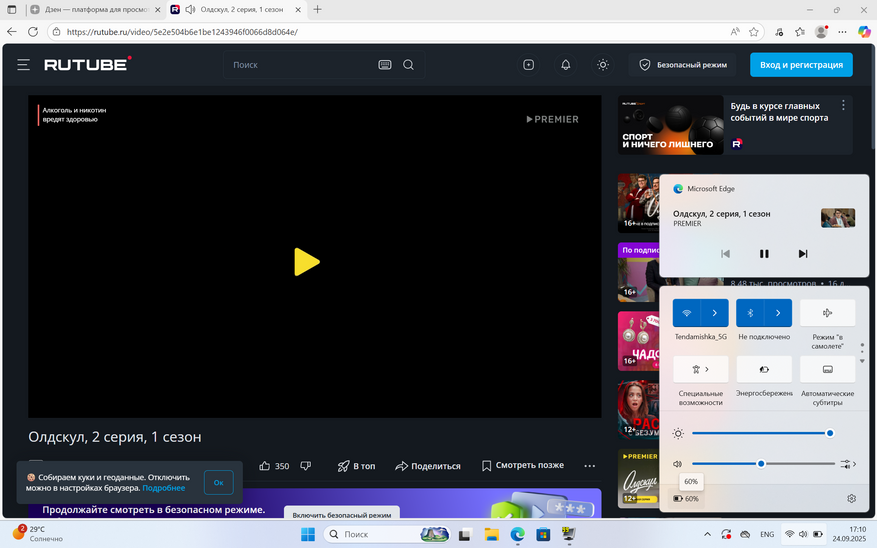Toggle Wi-Fi in quick settings

click(x=687, y=313)
